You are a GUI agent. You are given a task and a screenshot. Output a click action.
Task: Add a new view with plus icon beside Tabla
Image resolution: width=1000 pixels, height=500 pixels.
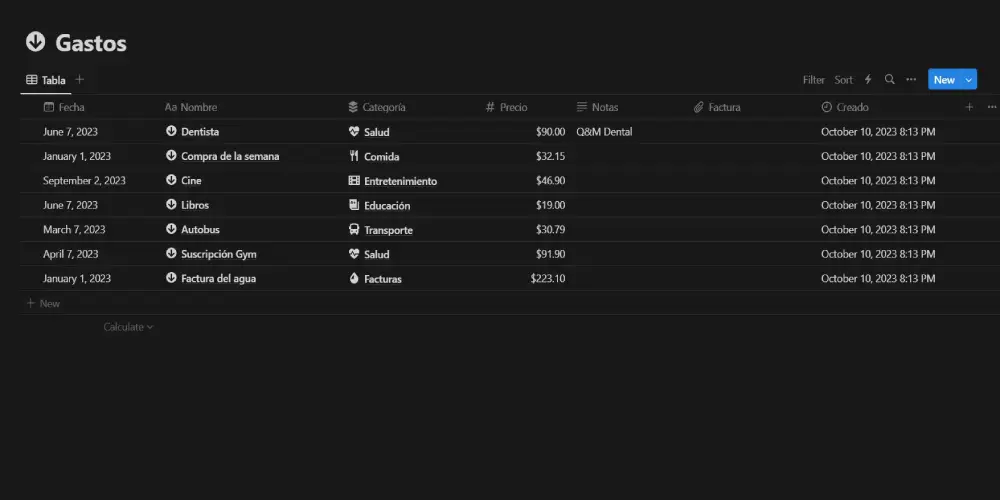point(80,80)
